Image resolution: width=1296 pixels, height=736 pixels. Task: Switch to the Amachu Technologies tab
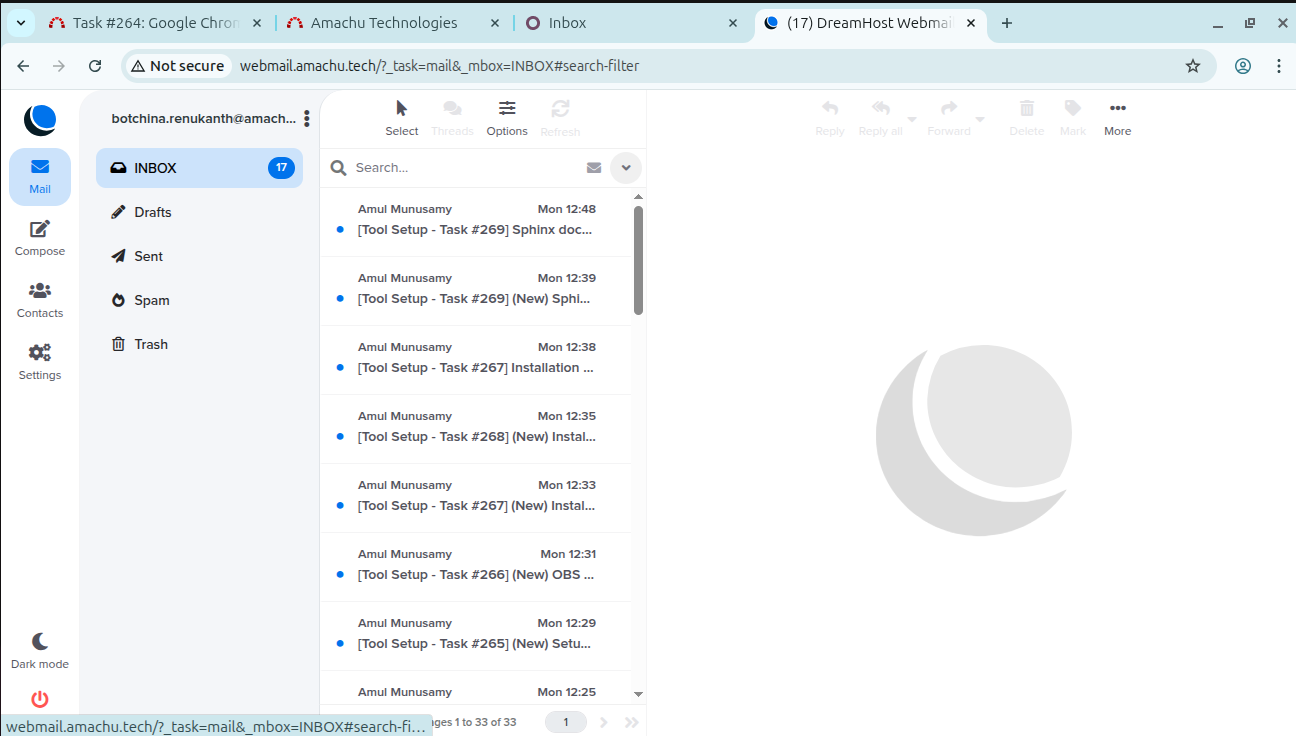coord(383,23)
